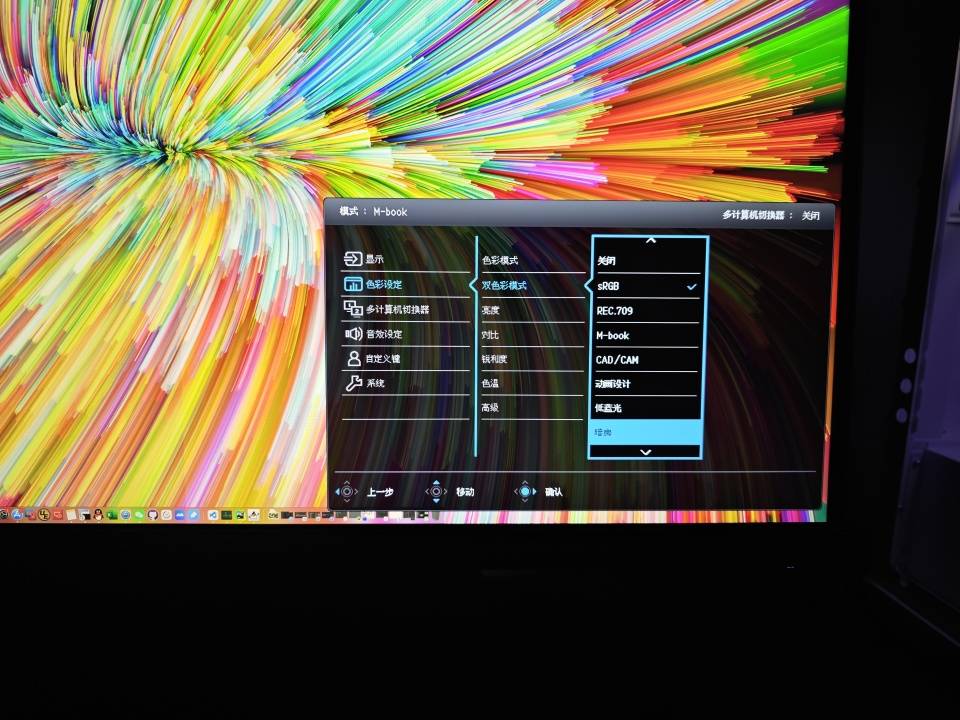960x720 pixels.
Task: Select the 色彩设定 chart icon
Action: point(353,285)
